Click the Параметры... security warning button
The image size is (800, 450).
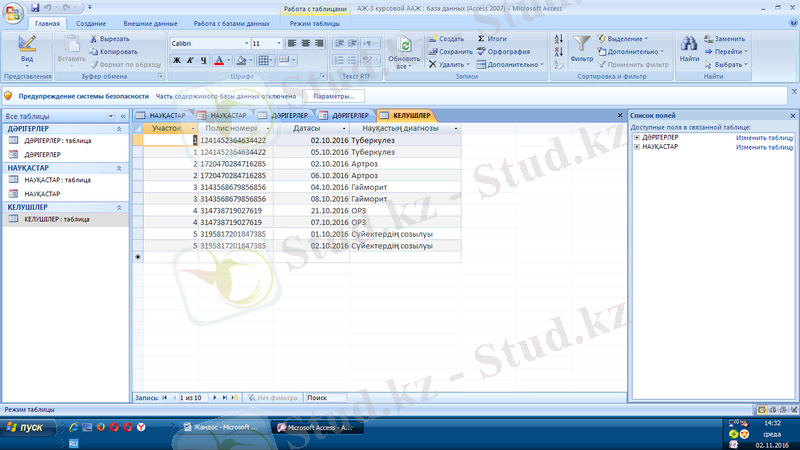point(334,96)
